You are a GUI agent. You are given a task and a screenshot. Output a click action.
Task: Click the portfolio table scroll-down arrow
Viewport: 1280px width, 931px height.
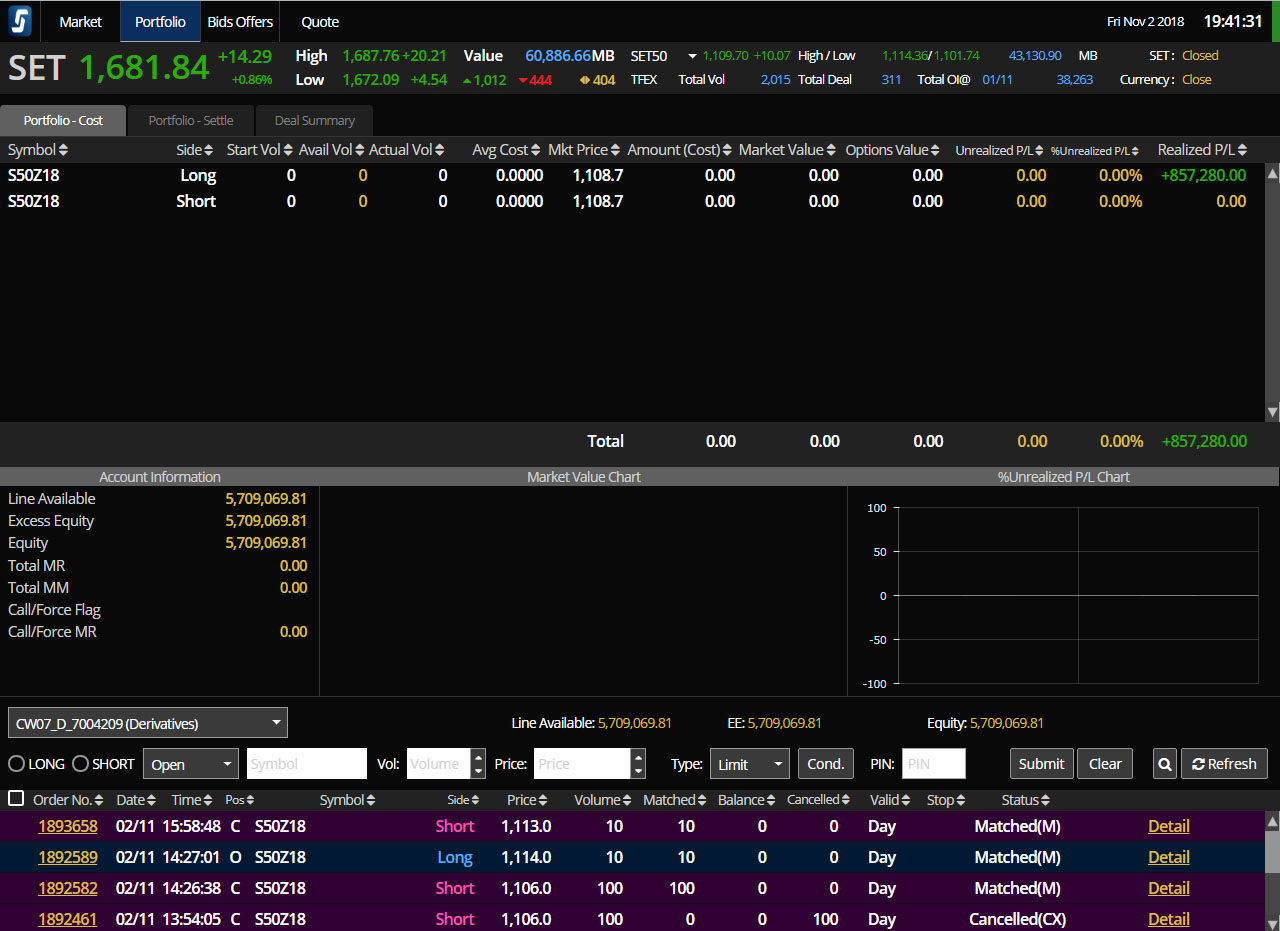click(x=1272, y=412)
